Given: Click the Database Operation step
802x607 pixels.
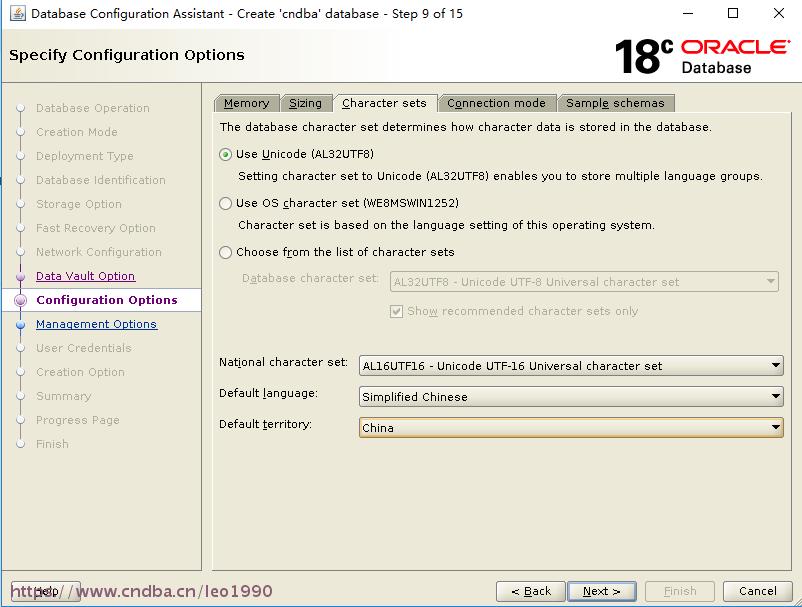Looking at the screenshot, I should (93, 108).
